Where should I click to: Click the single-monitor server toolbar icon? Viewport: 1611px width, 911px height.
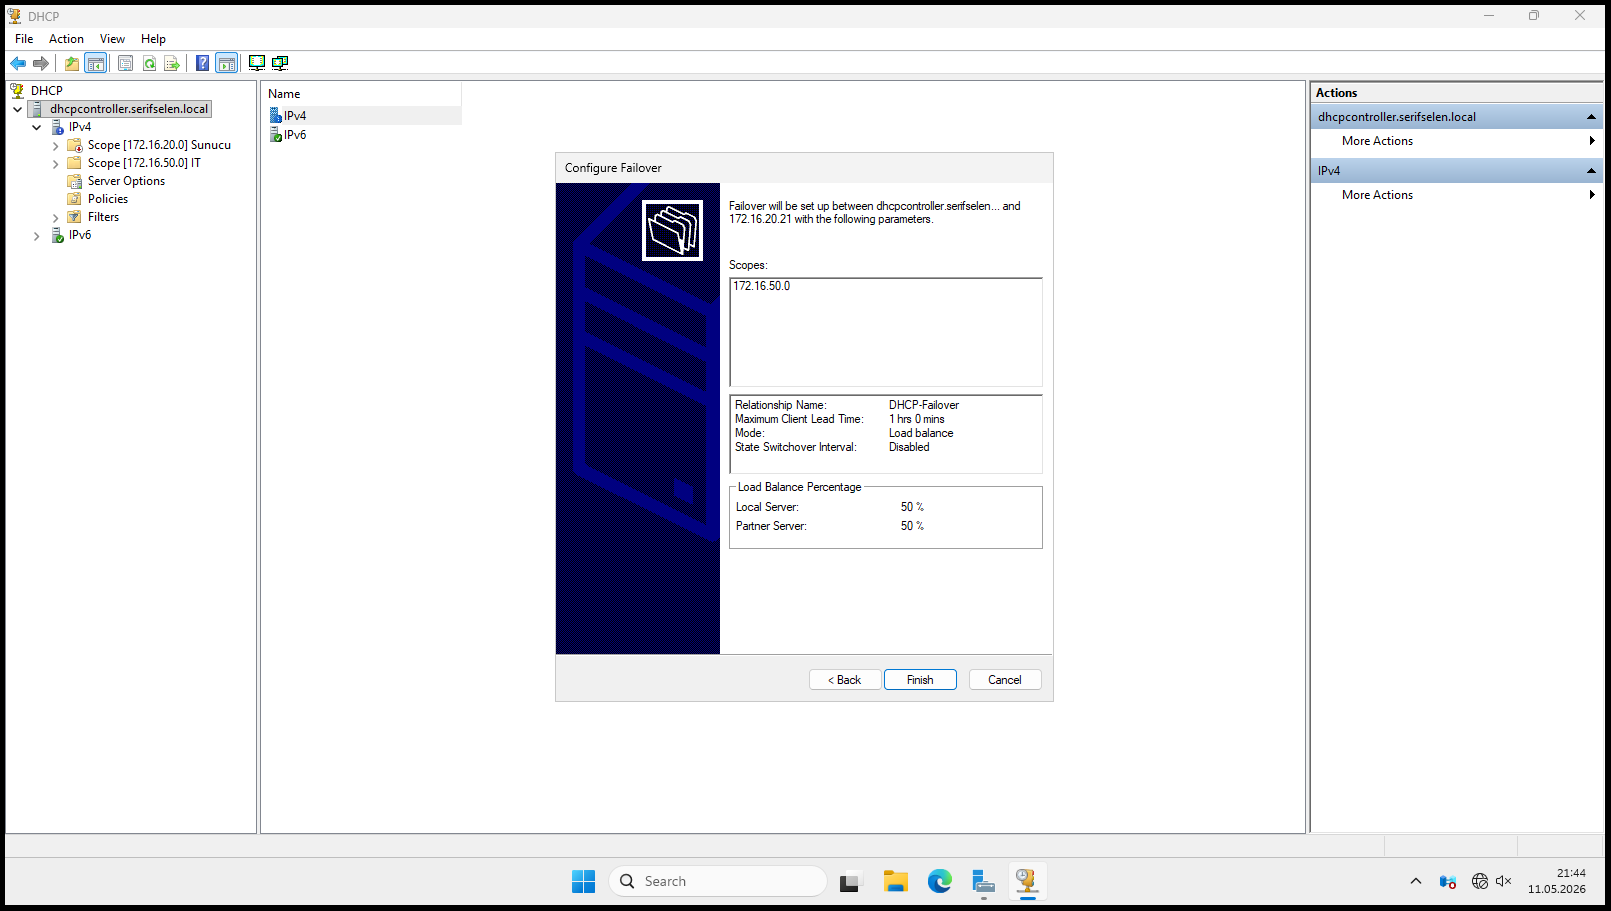257,63
